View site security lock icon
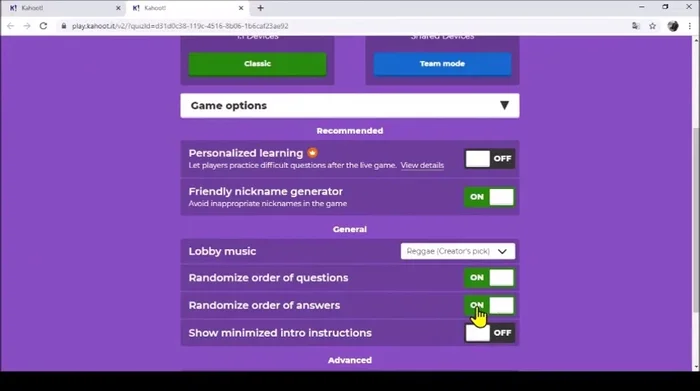The width and height of the screenshot is (700, 391). [x=63, y=26]
